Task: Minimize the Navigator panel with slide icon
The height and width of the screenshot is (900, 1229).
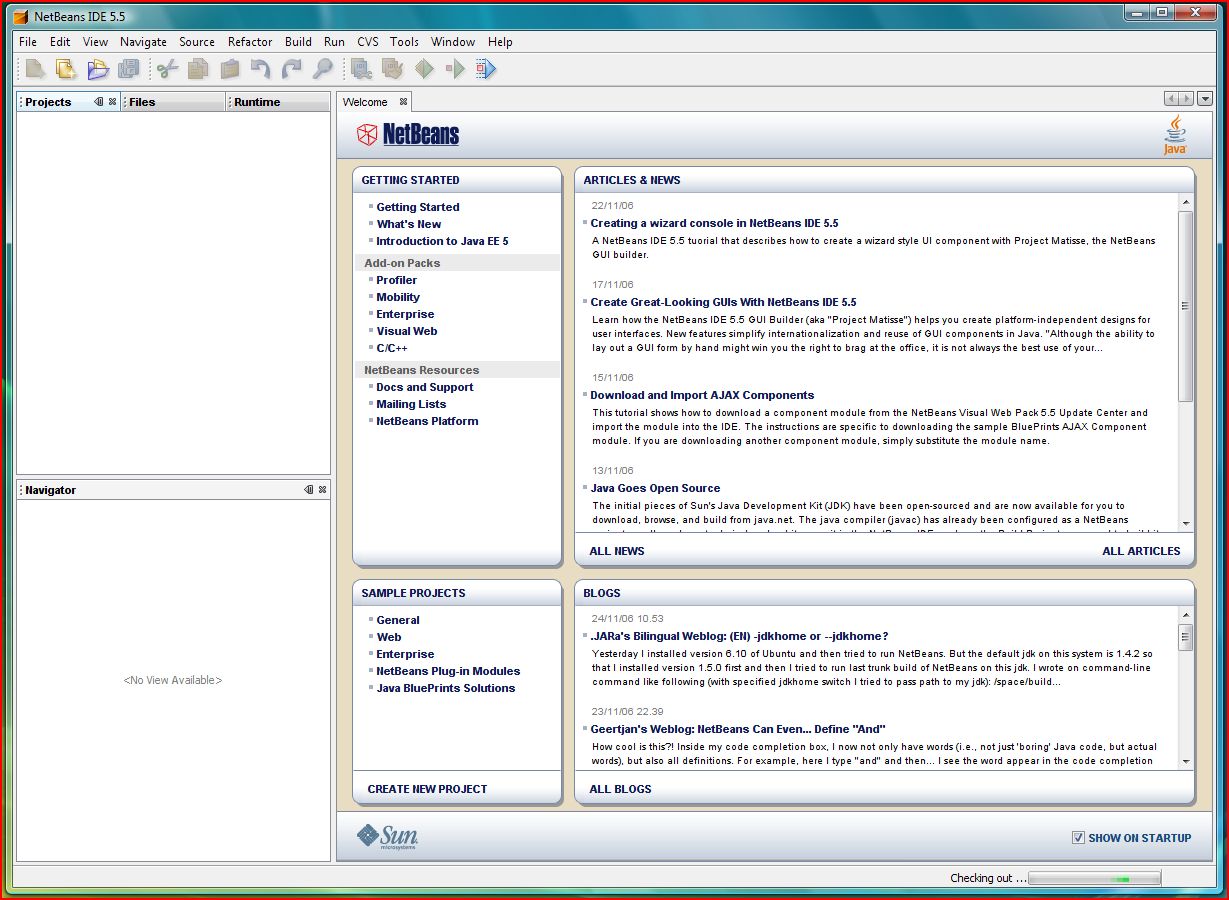Action: coord(308,490)
